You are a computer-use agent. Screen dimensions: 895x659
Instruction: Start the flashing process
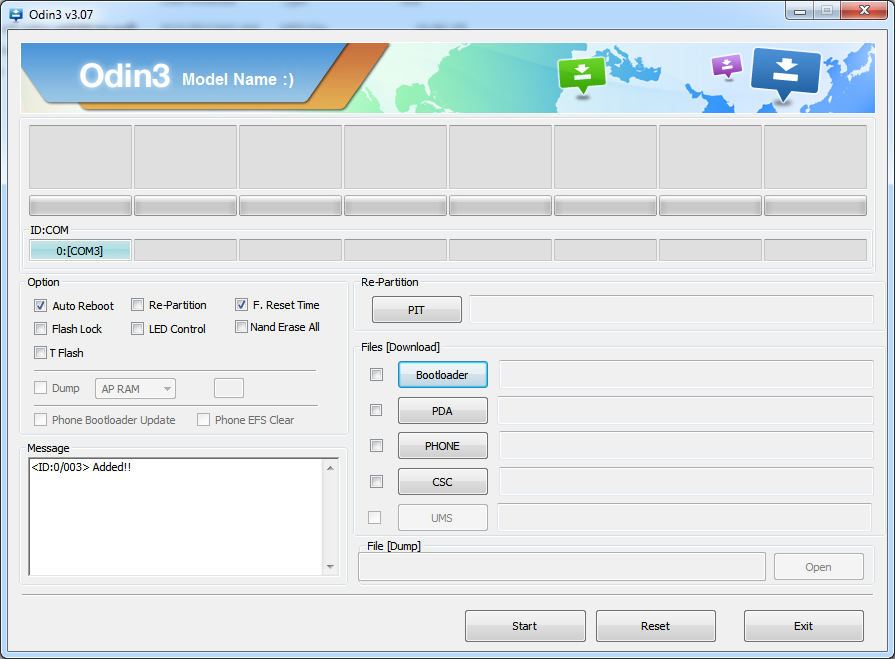click(x=525, y=626)
